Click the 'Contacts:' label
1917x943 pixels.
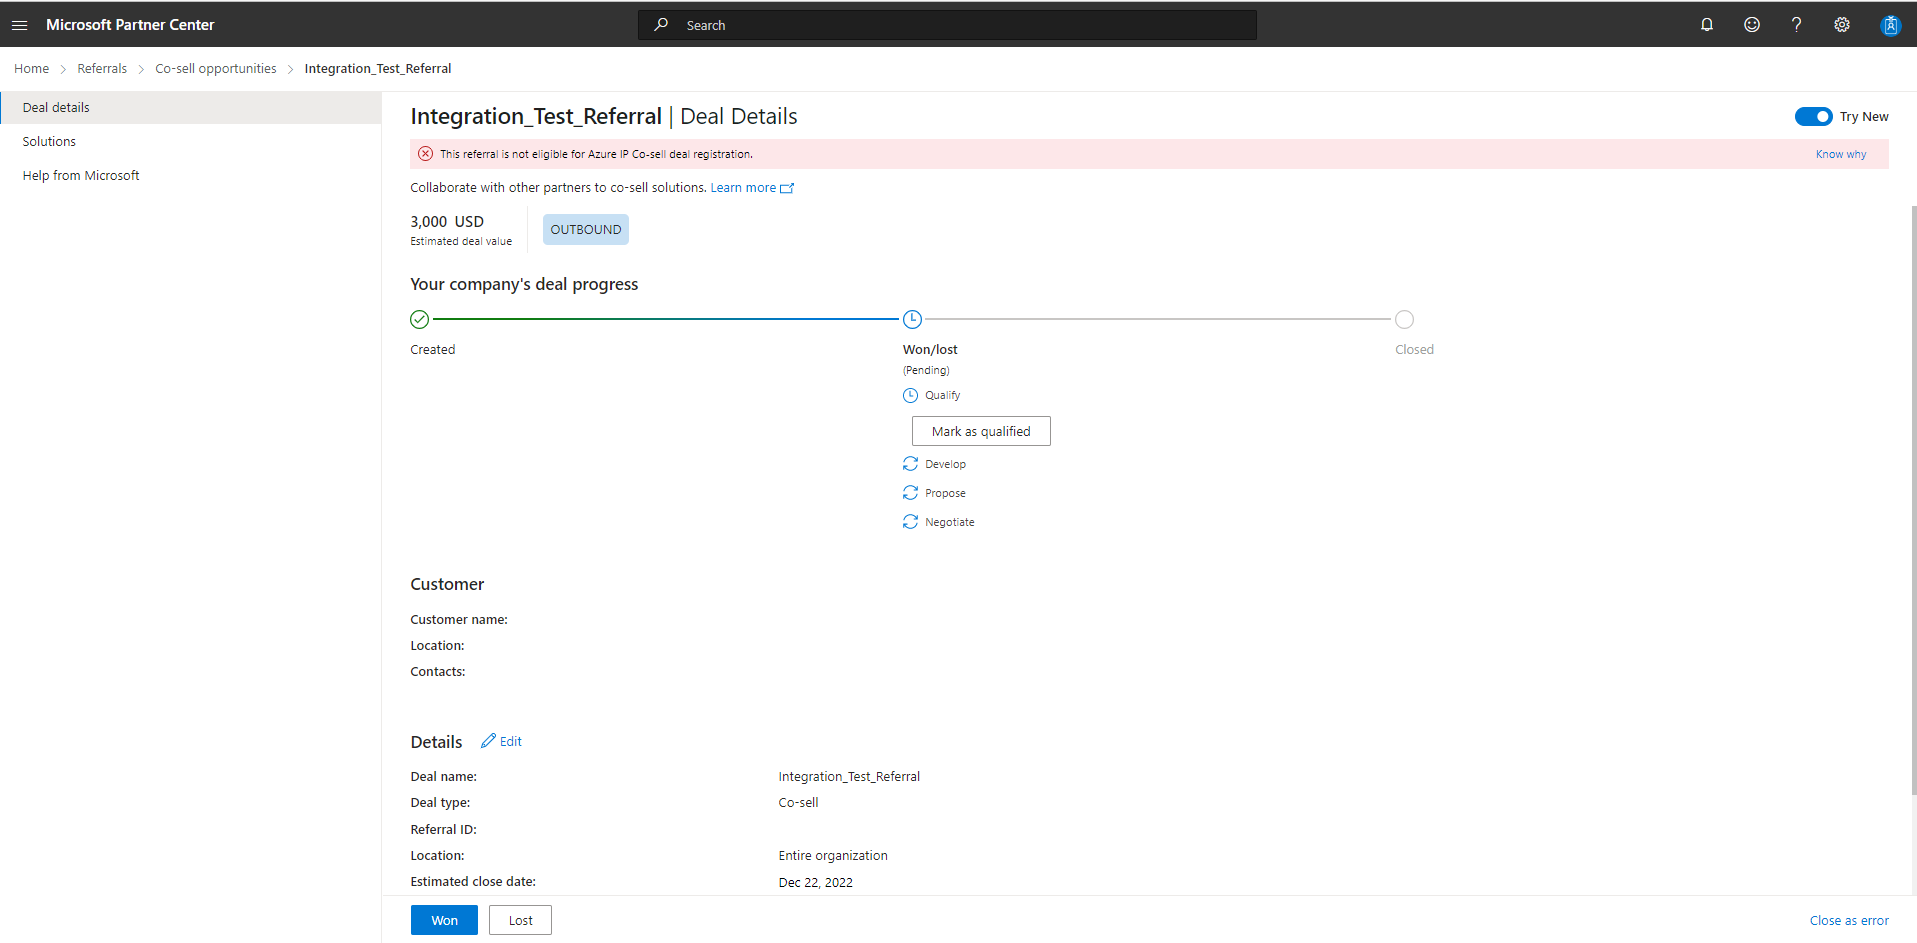pyautogui.click(x=438, y=672)
